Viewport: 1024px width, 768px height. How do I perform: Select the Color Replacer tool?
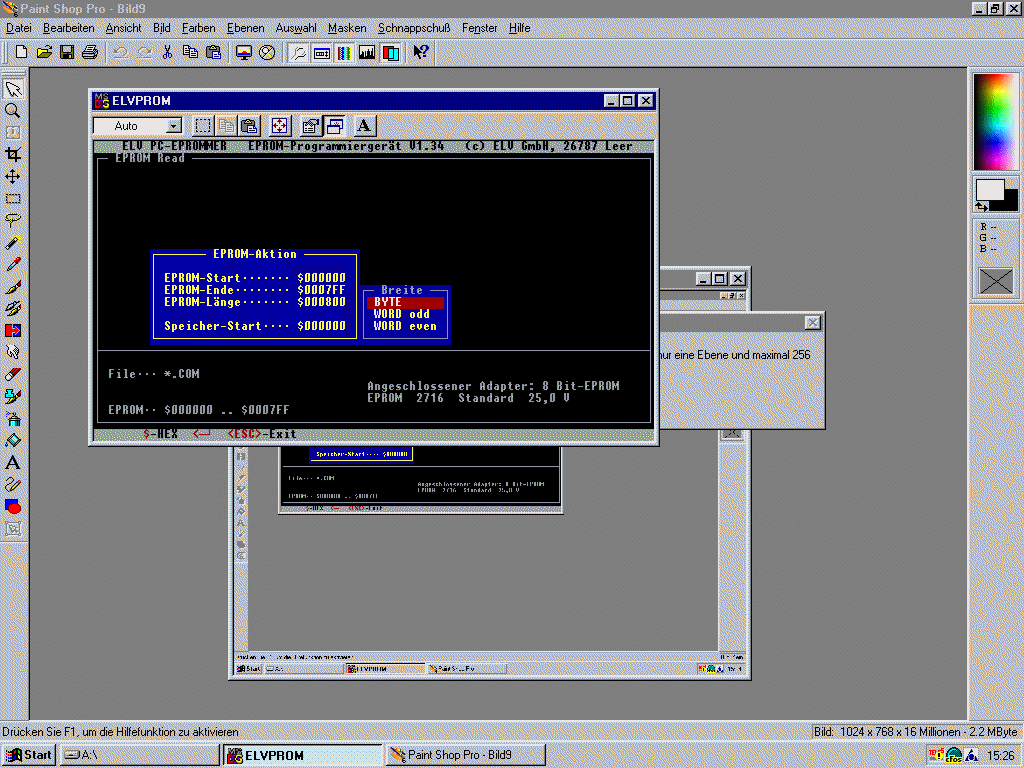tap(13, 330)
